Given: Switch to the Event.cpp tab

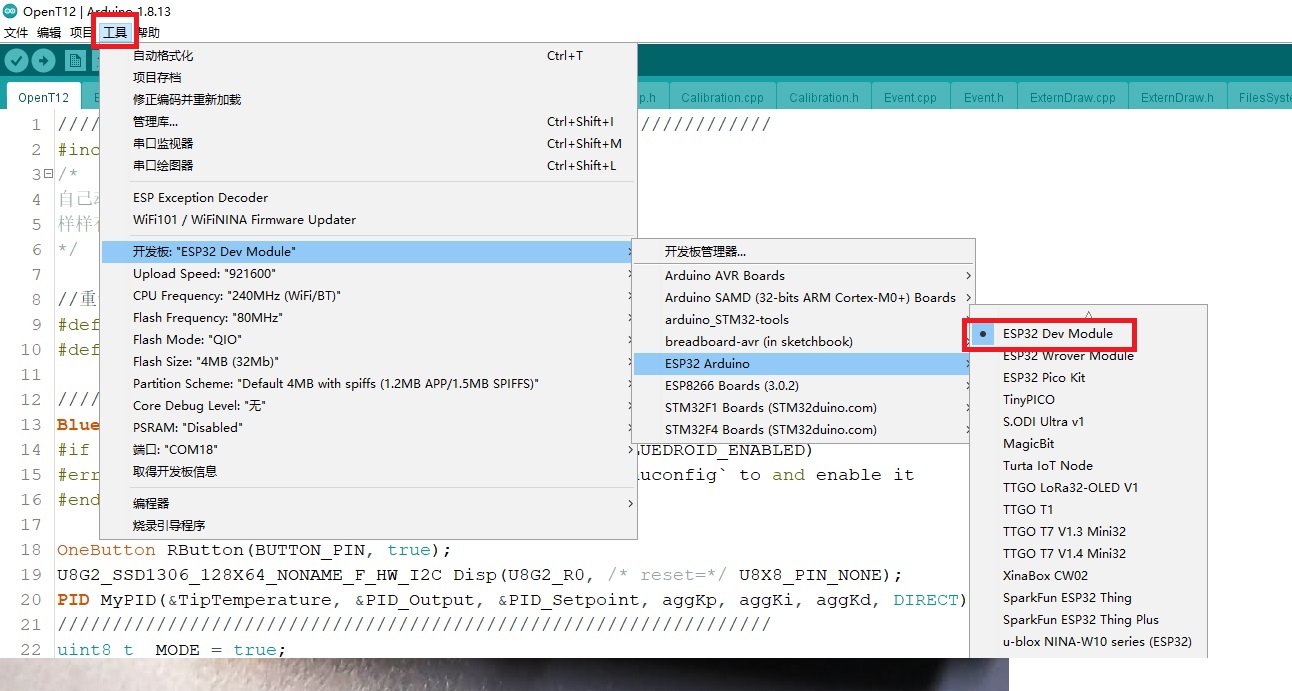Looking at the screenshot, I should 910,97.
